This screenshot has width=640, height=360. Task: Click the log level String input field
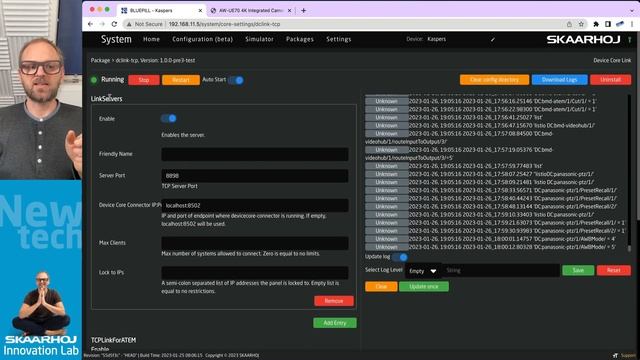coord(501,270)
